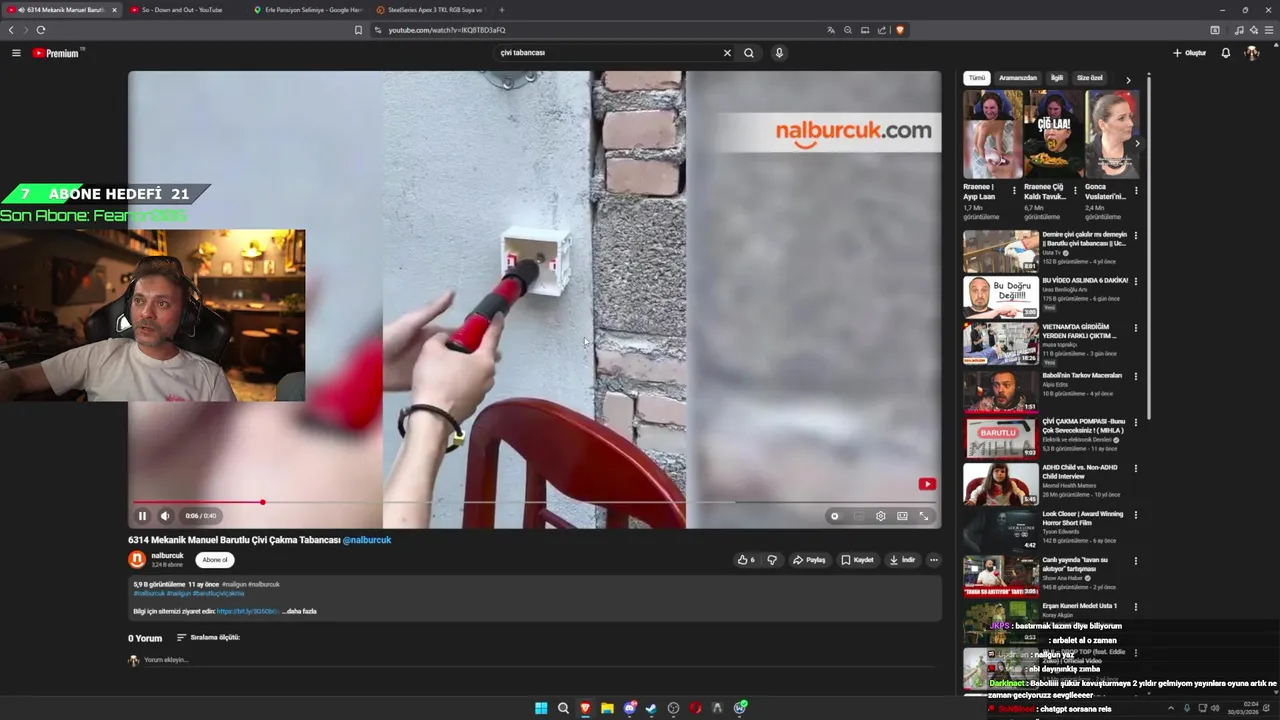
Task: Open the Windows Start menu
Action: click(541, 708)
